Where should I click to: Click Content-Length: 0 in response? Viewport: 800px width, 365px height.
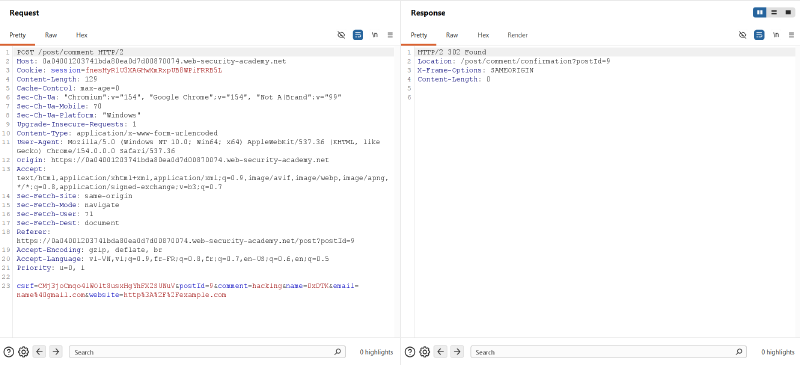point(454,79)
